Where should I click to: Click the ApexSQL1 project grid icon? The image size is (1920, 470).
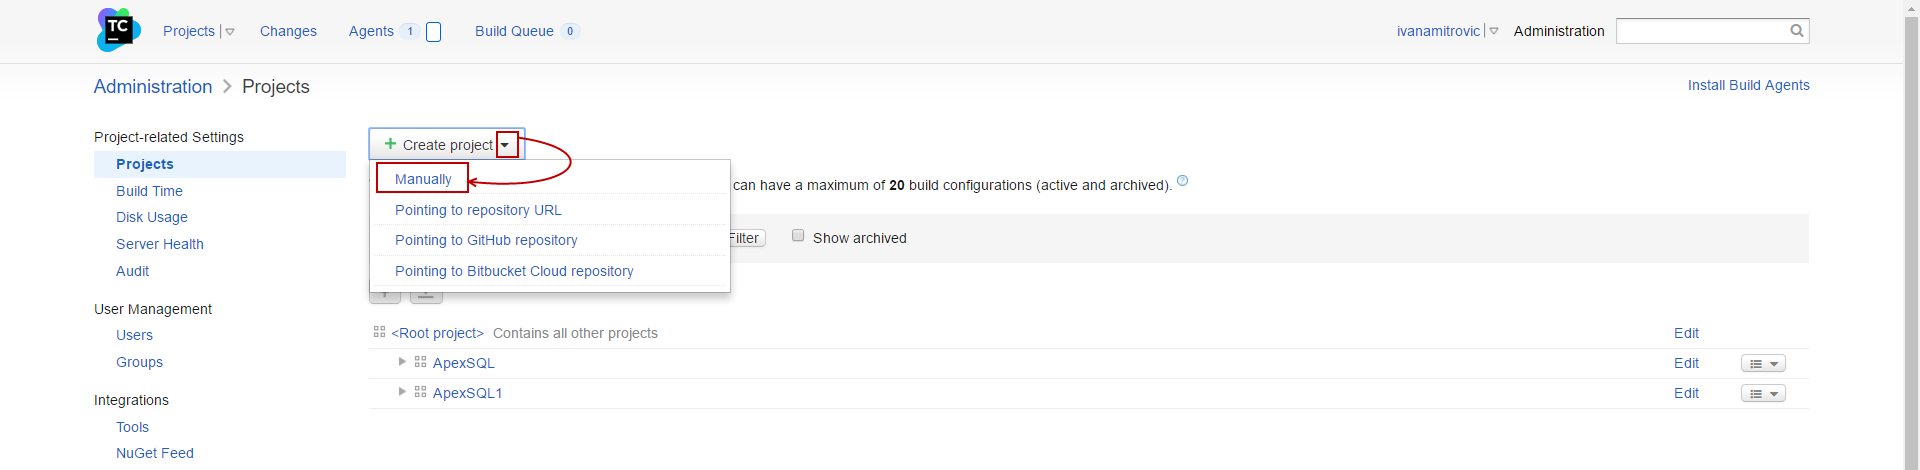(420, 392)
